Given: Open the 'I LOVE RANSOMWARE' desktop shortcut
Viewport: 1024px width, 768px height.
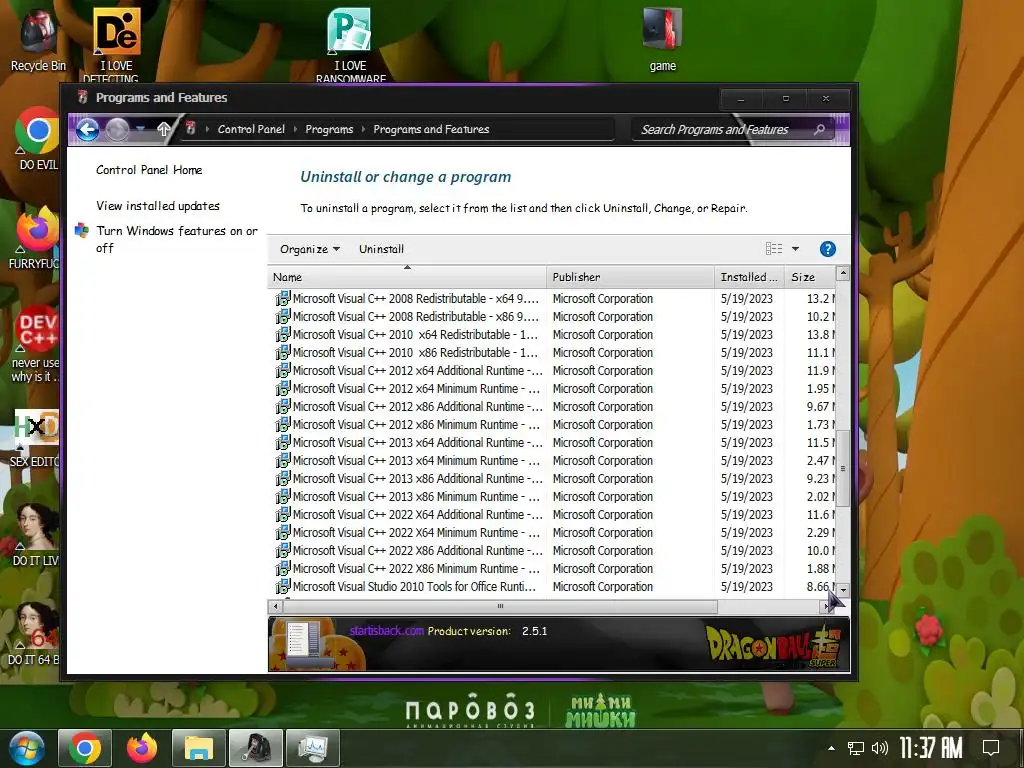Looking at the screenshot, I should click(x=351, y=44).
